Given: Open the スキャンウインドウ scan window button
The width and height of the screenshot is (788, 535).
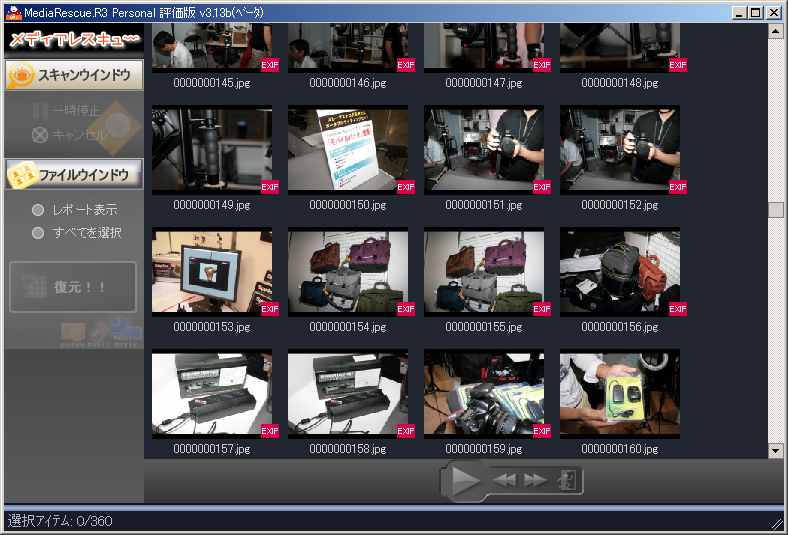Looking at the screenshot, I should pos(74,75).
